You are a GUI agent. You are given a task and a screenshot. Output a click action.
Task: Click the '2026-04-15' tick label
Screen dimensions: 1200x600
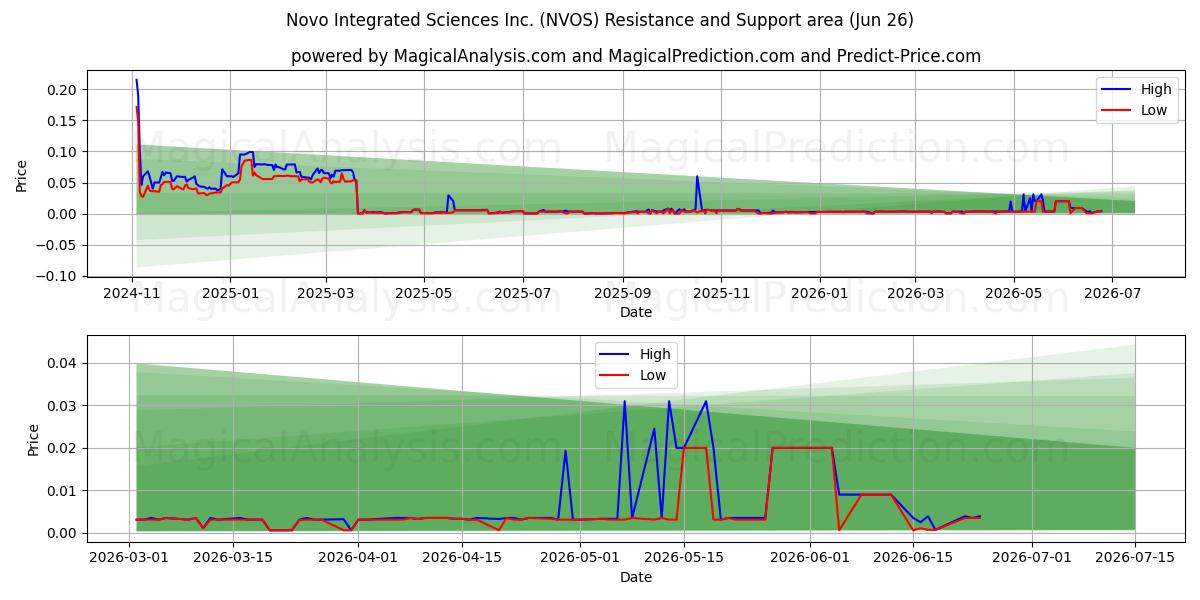point(462,558)
